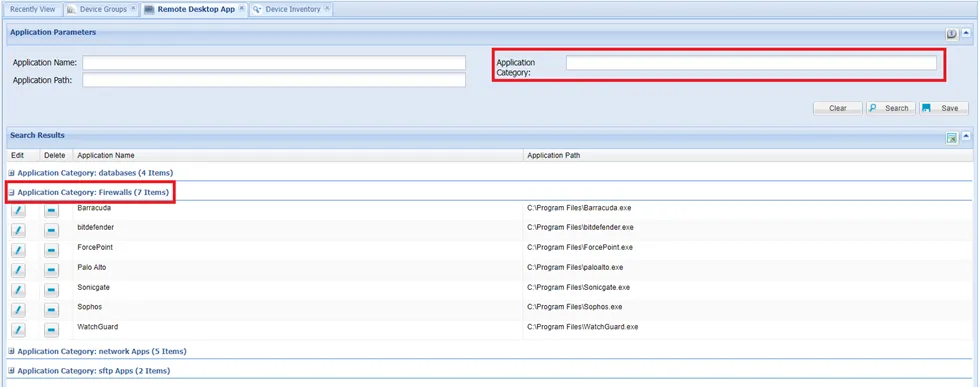Click the Delete column header
Image resolution: width=980 pixels, height=387 pixels.
pos(56,155)
